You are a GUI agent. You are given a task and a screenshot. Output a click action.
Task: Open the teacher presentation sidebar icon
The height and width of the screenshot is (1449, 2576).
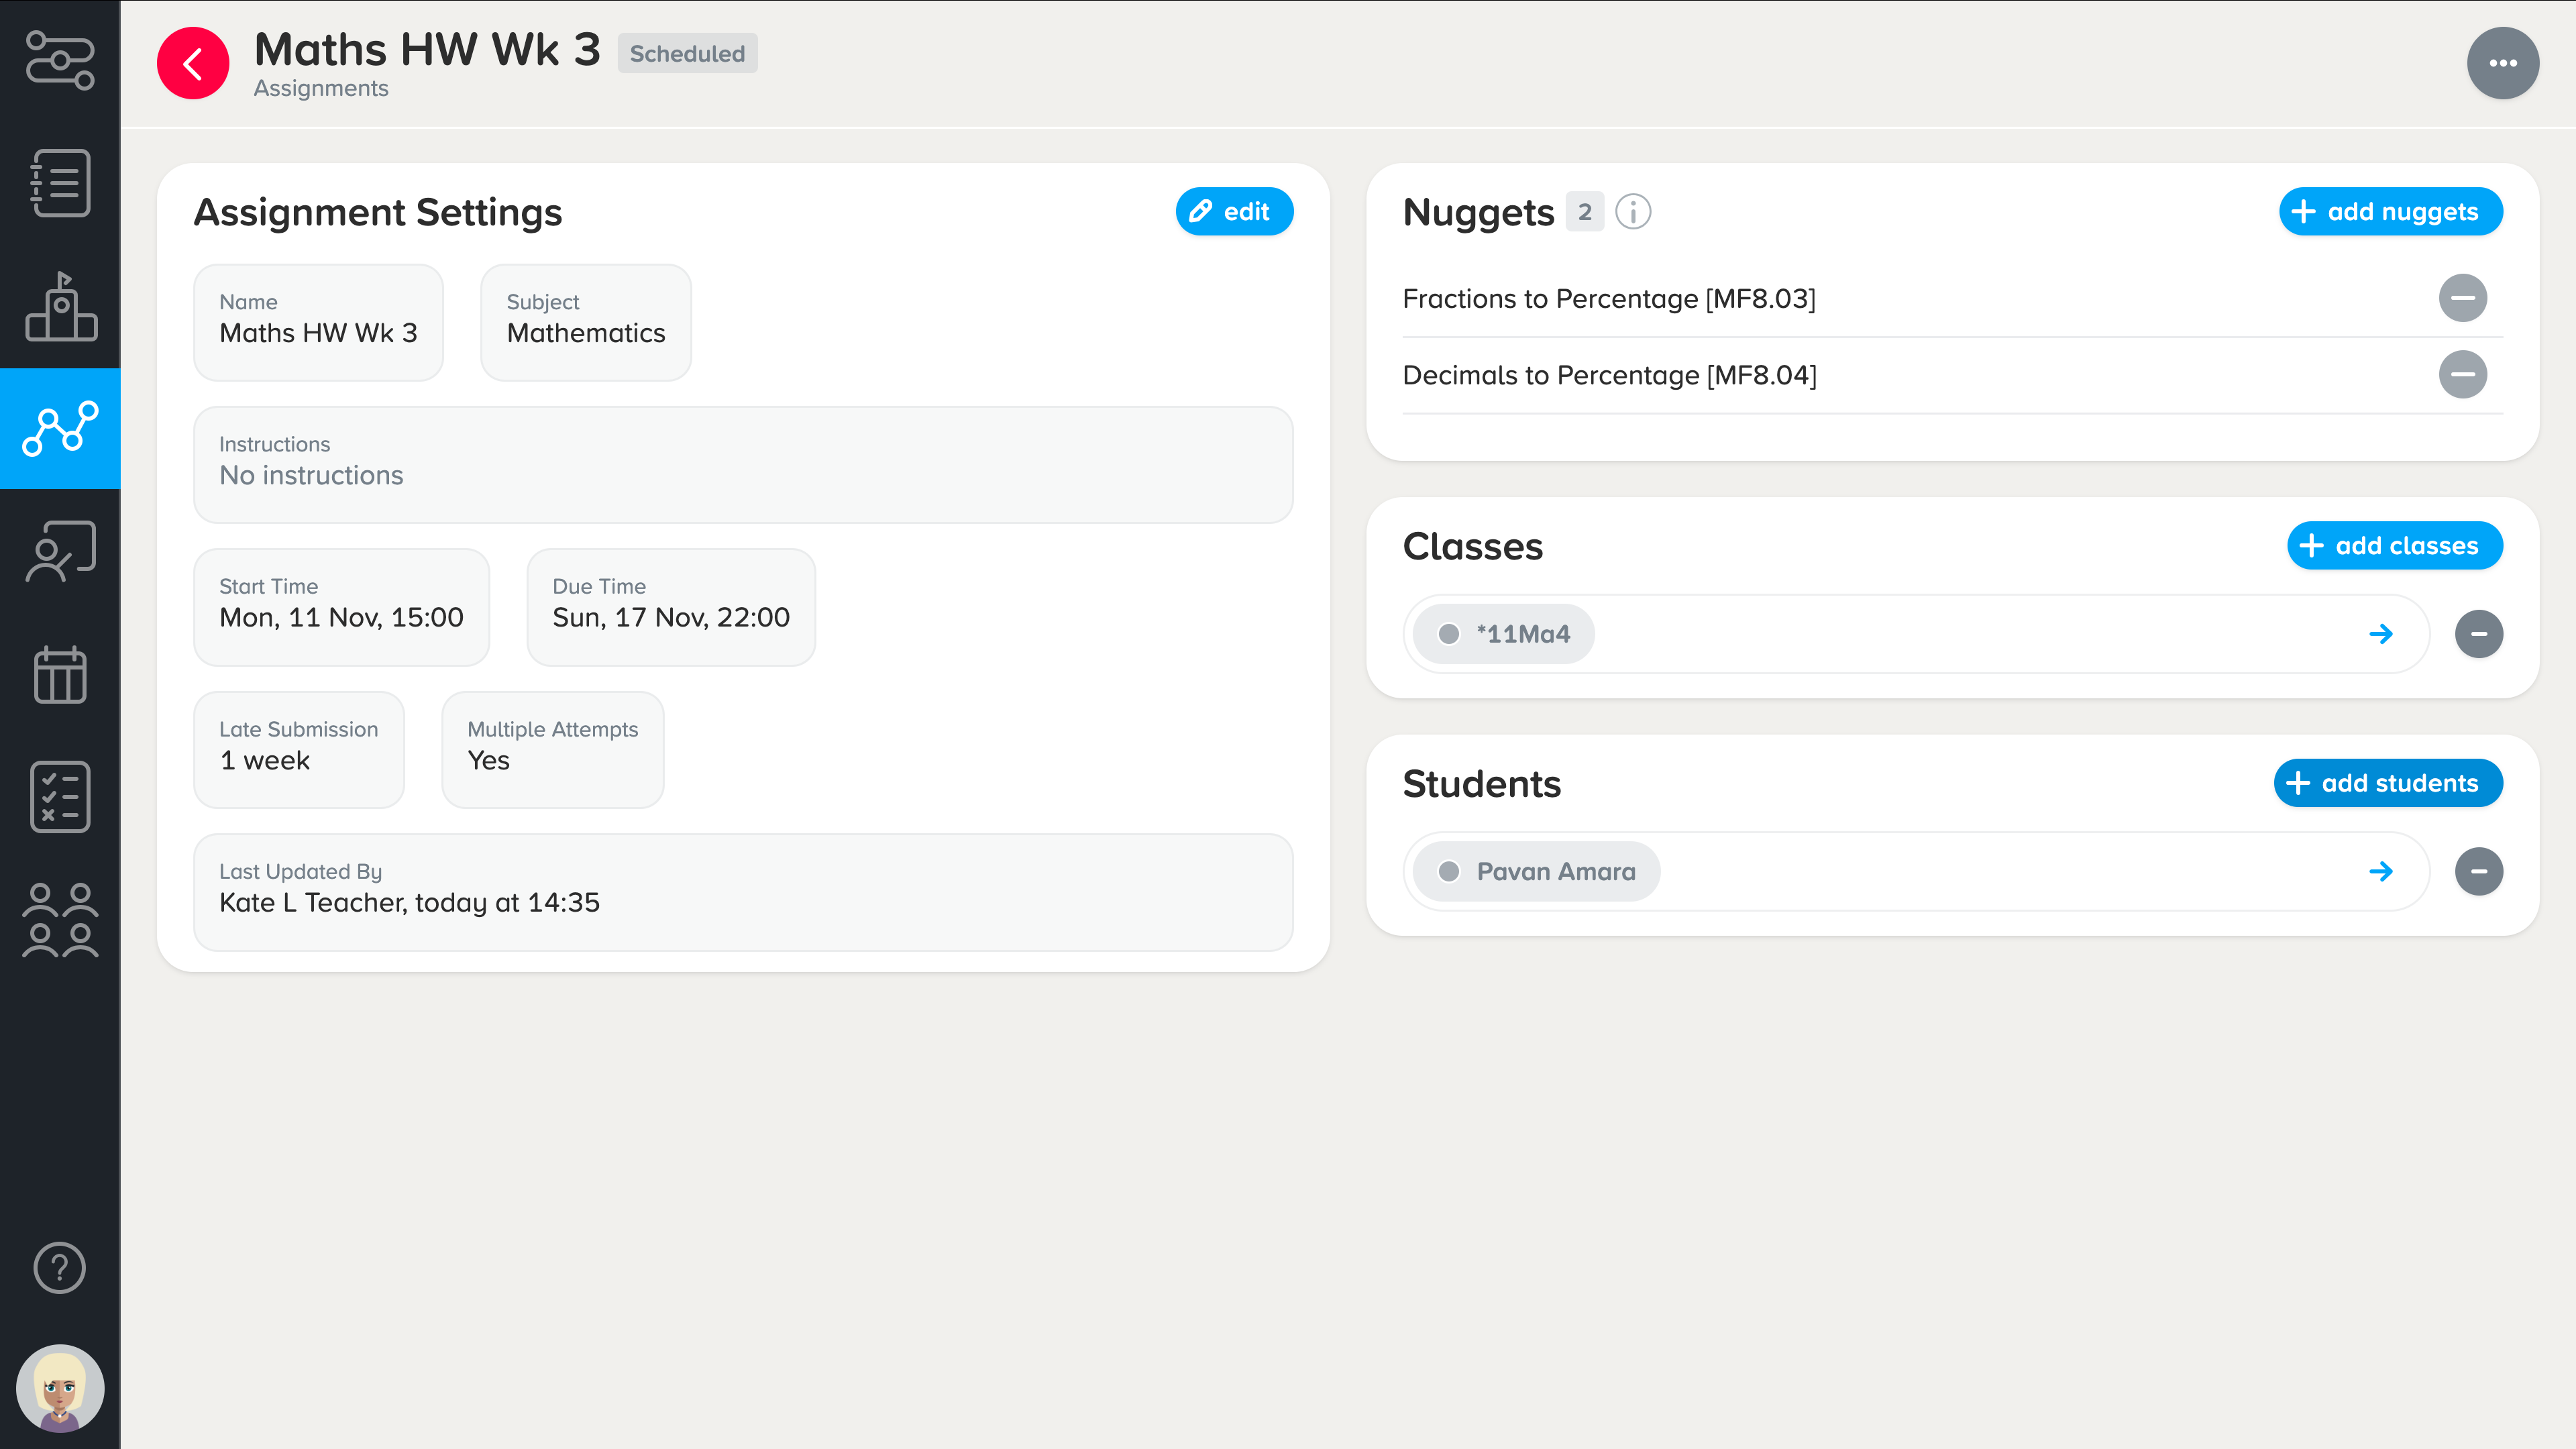click(60, 551)
